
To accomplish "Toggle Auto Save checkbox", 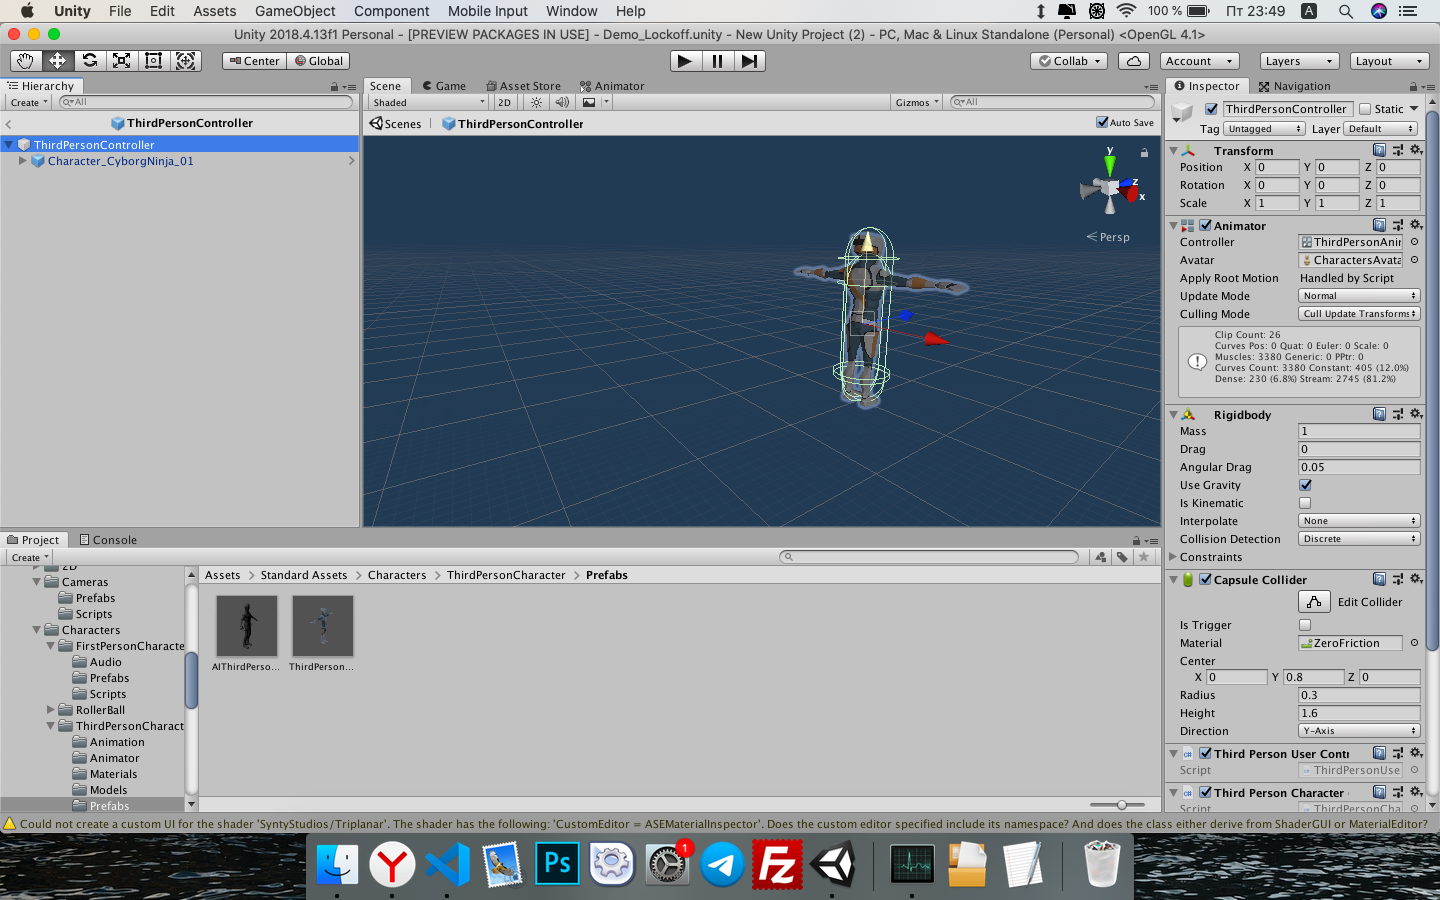I will point(1102,122).
